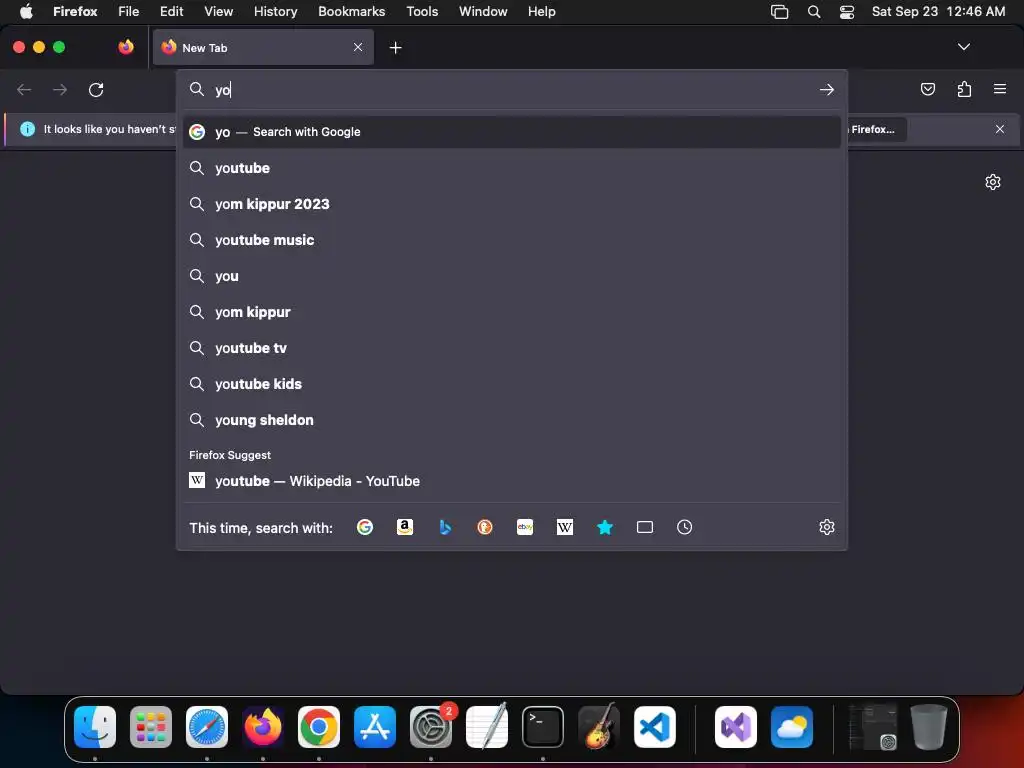Open Save to Pocket icon
The height and width of the screenshot is (768, 1024).
927,89
